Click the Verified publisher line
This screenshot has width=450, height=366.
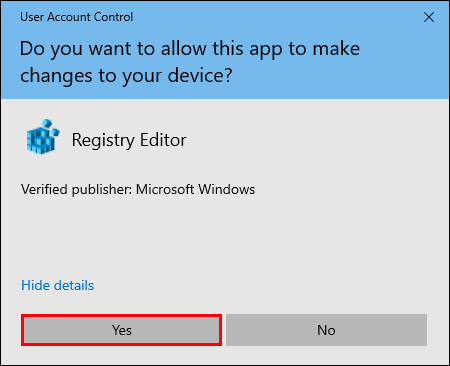coord(138,189)
